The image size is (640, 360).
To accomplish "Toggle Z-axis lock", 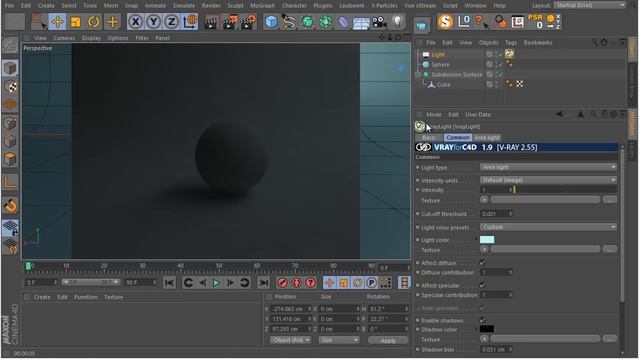I will tap(171, 22).
